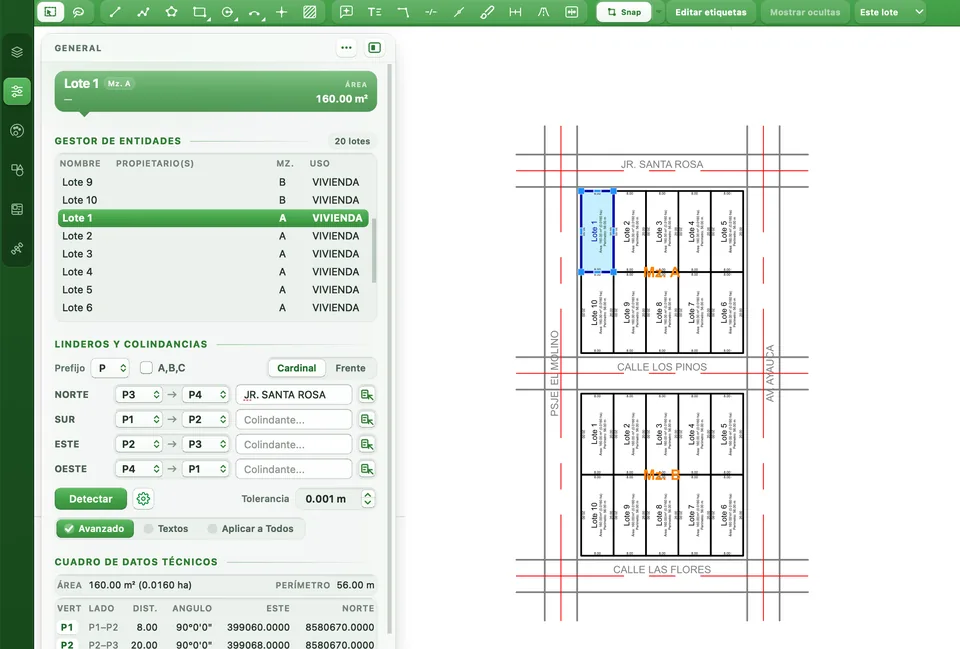Choose the line drawing tool

click(115, 12)
